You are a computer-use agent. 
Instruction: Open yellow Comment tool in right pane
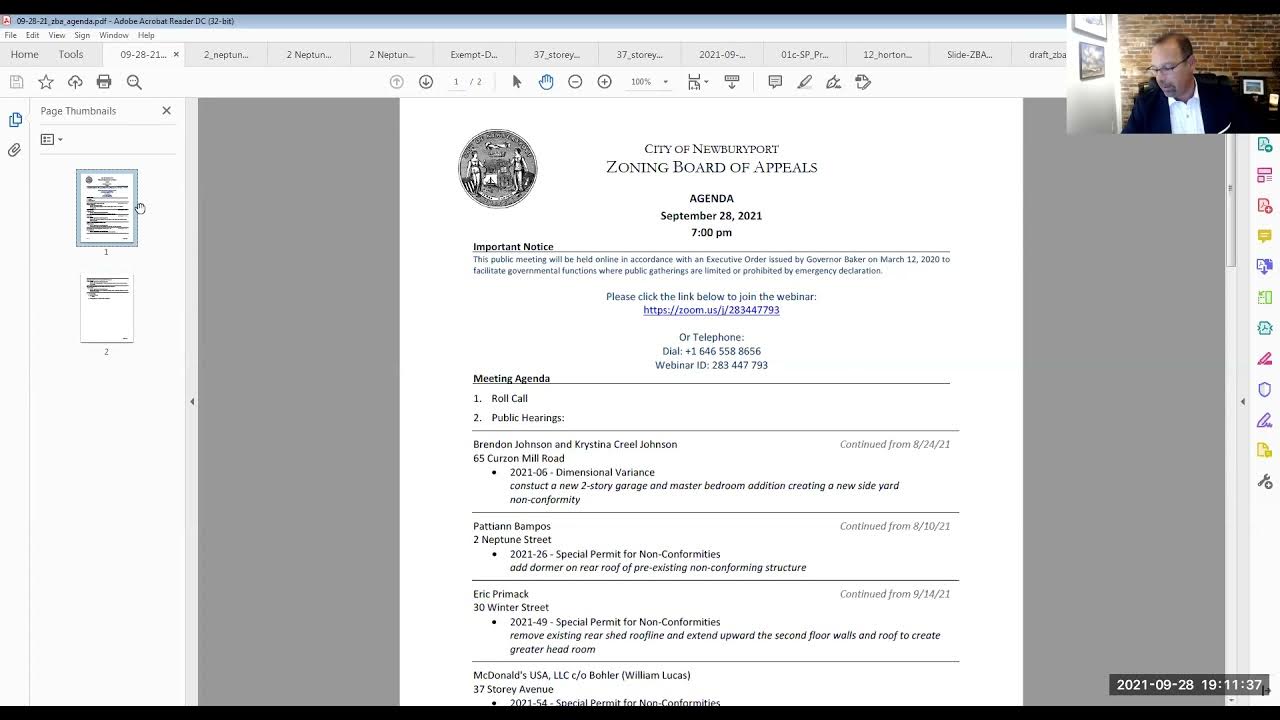coord(1265,237)
